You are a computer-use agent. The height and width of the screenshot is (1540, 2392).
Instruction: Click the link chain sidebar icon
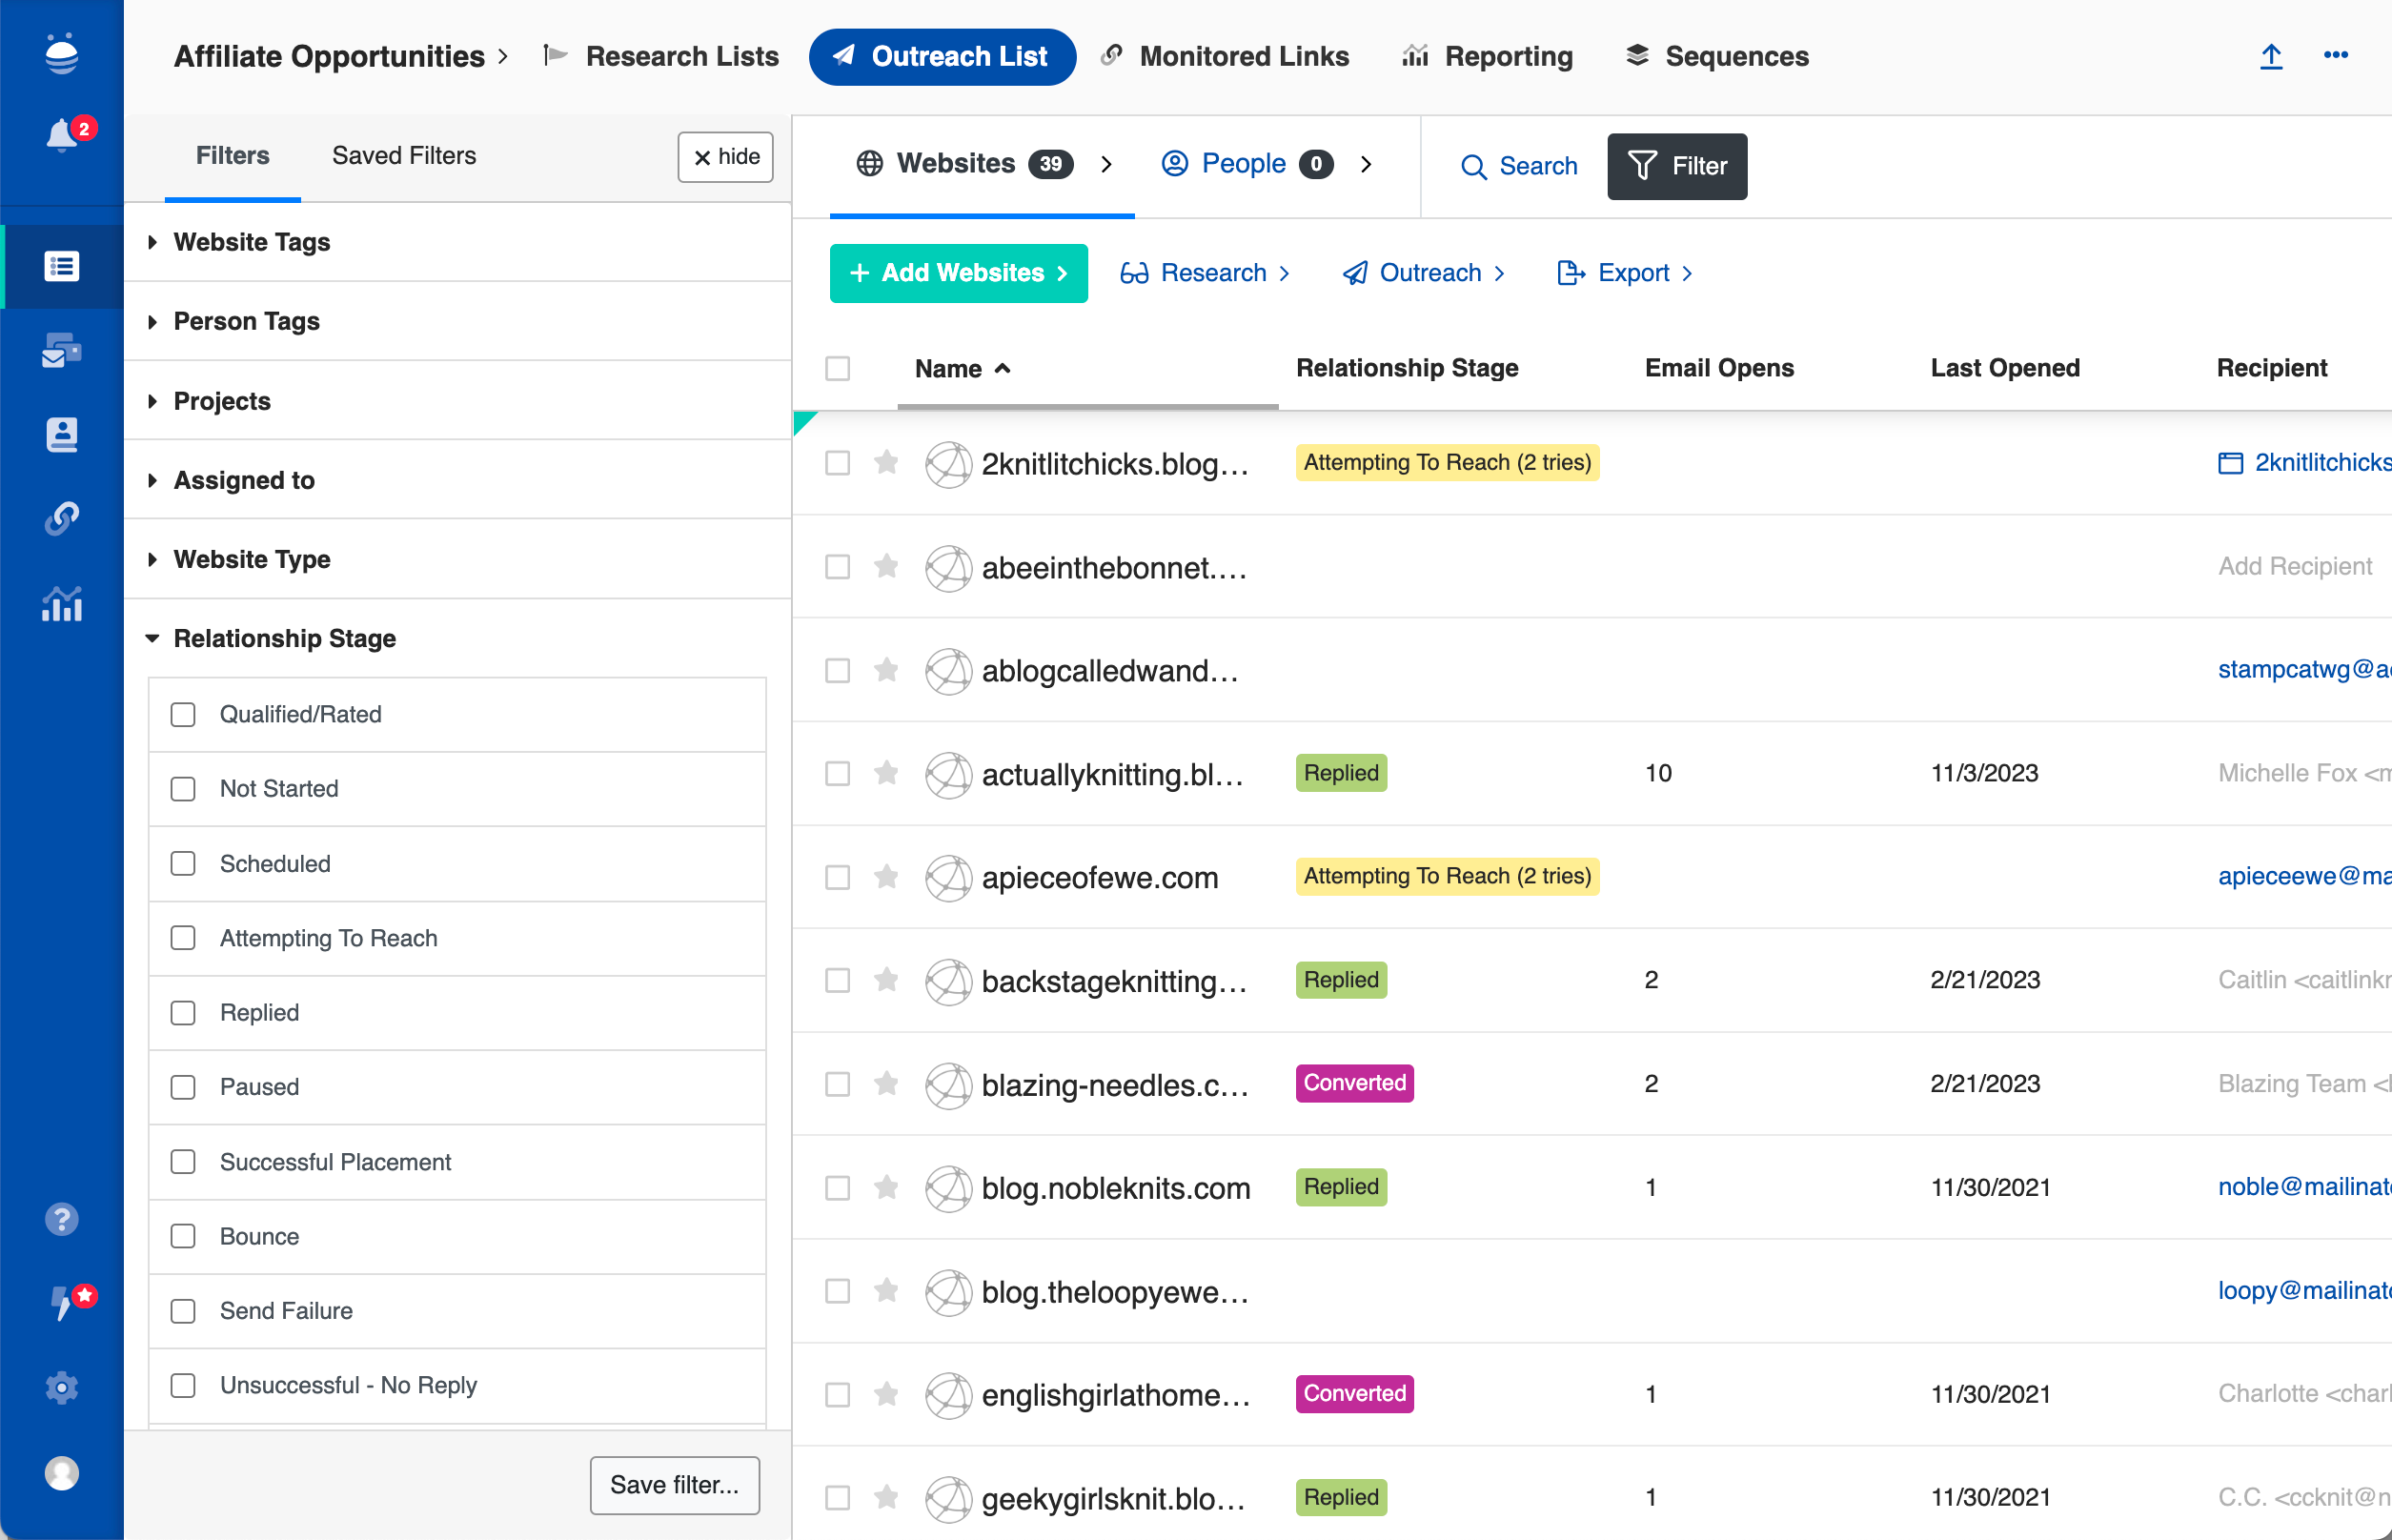point(61,518)
